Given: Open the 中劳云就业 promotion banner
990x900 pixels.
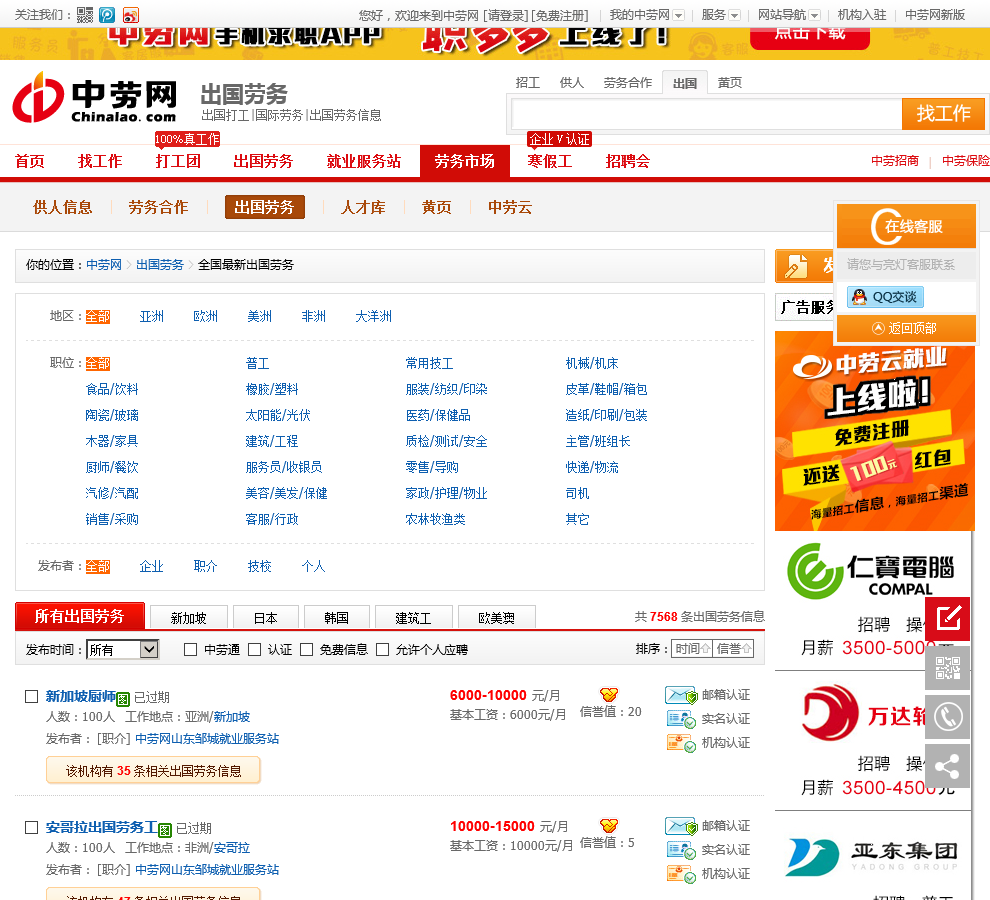Looking at the screenshot, I should pos(874,431).
